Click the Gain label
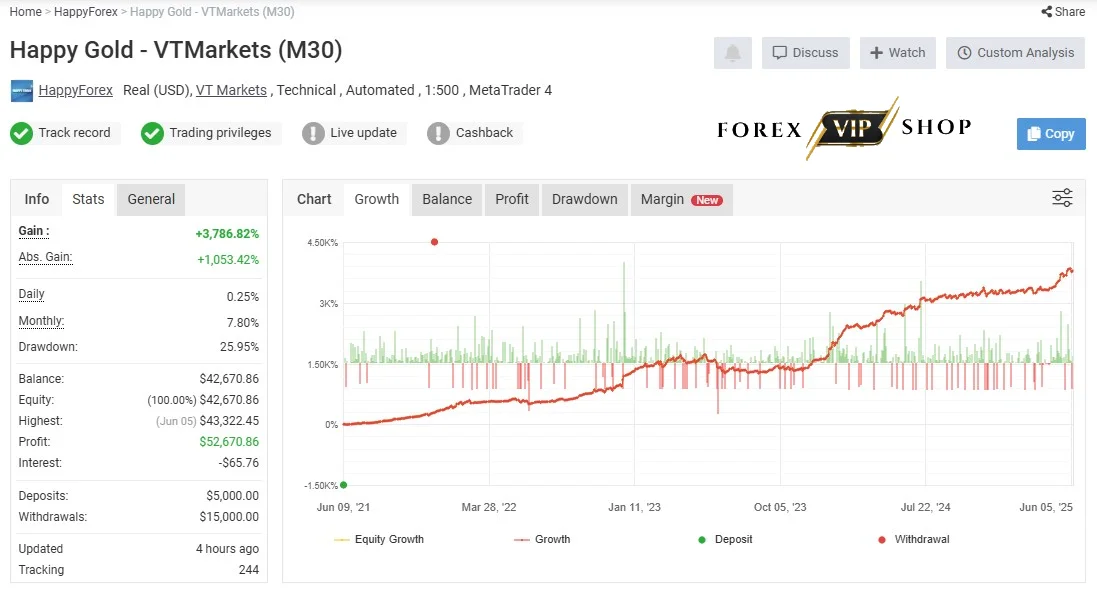Image resolution: width=1097 pixels, height=592 pixels. (34, 231)
